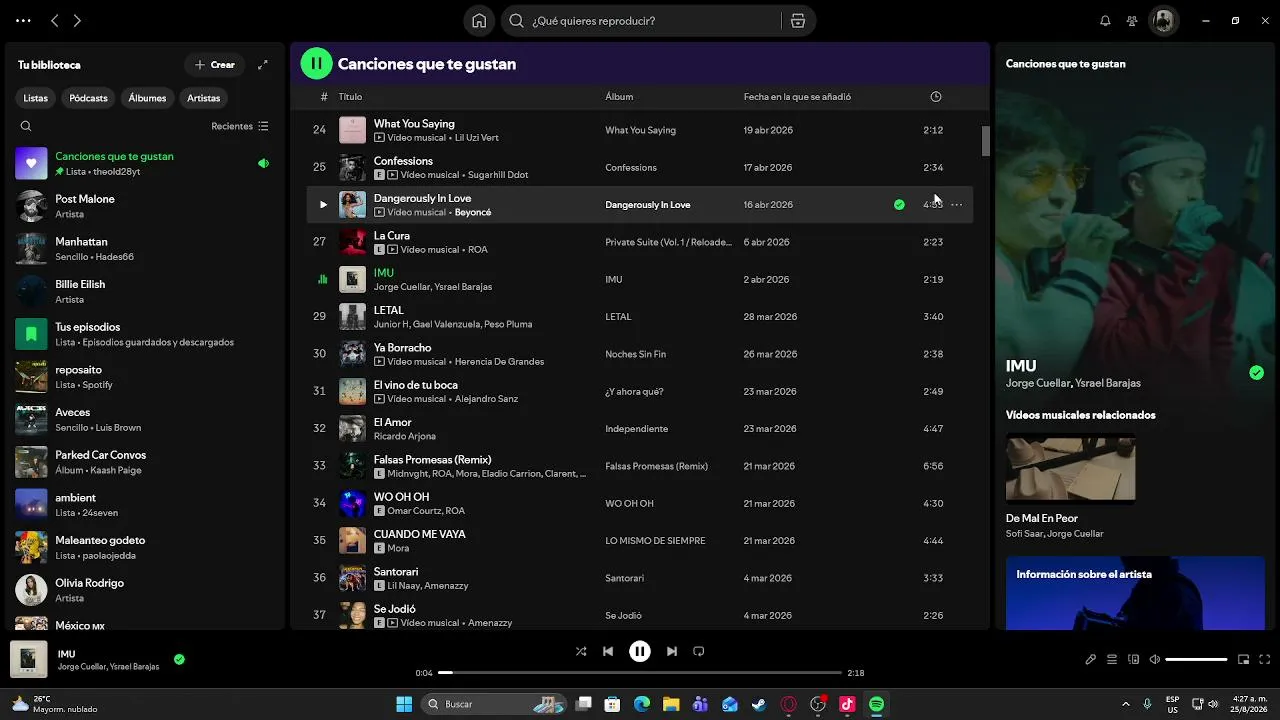Sort by Fecha en la que se añadió
This screenshot has width=1280, height=720.
tap(797, 97)
